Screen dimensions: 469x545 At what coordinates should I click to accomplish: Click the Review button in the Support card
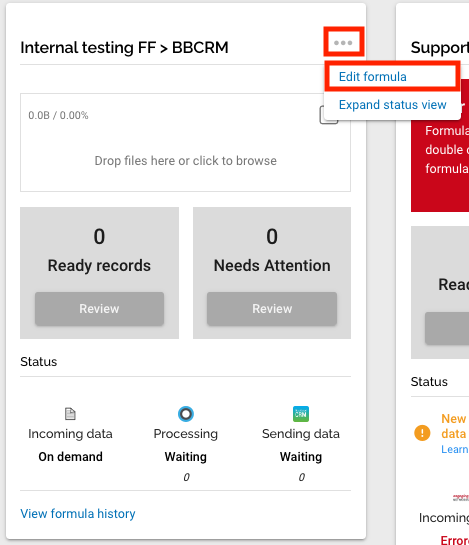(447, 328)
